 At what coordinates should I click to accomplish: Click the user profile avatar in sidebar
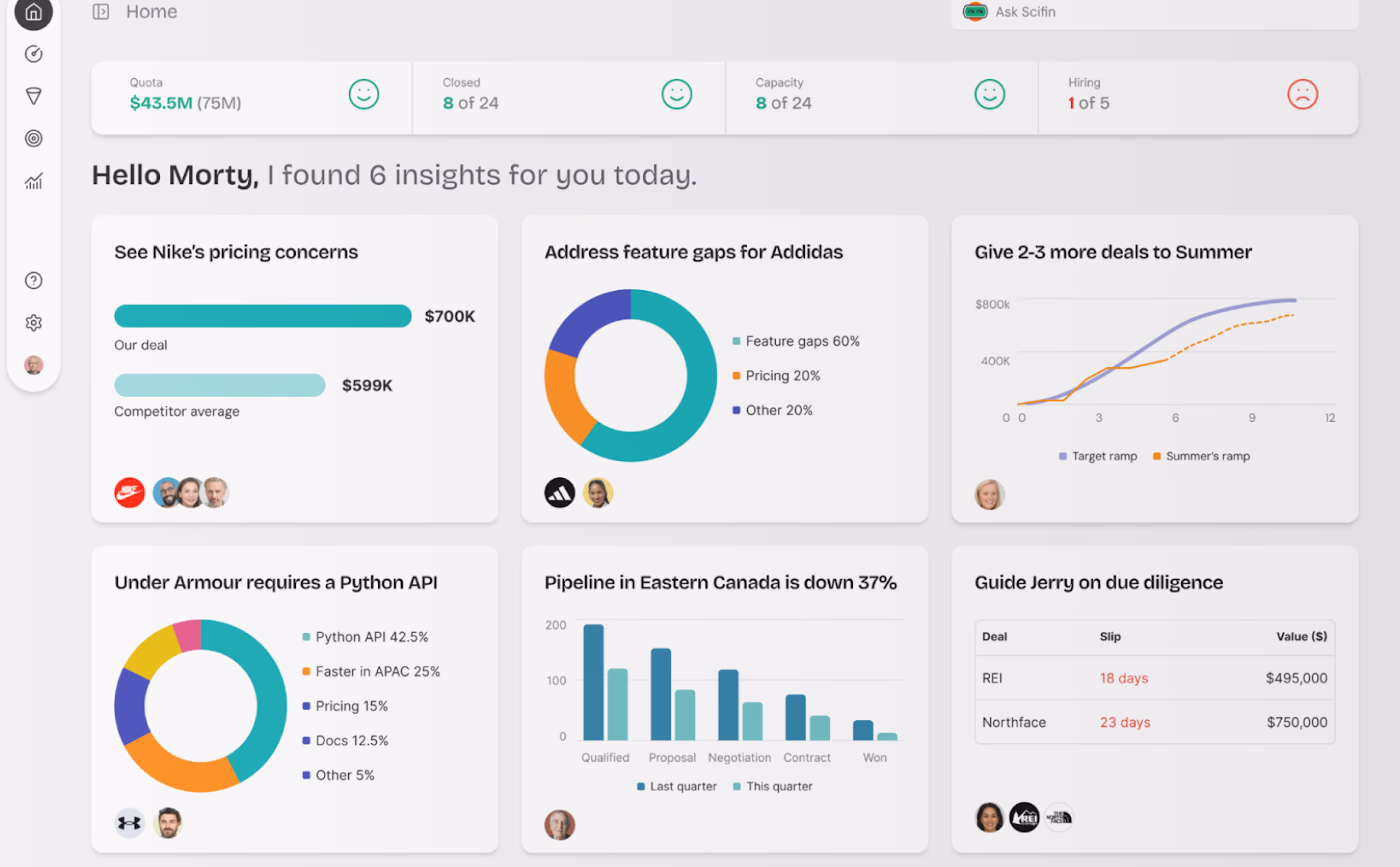coord(33,365)
